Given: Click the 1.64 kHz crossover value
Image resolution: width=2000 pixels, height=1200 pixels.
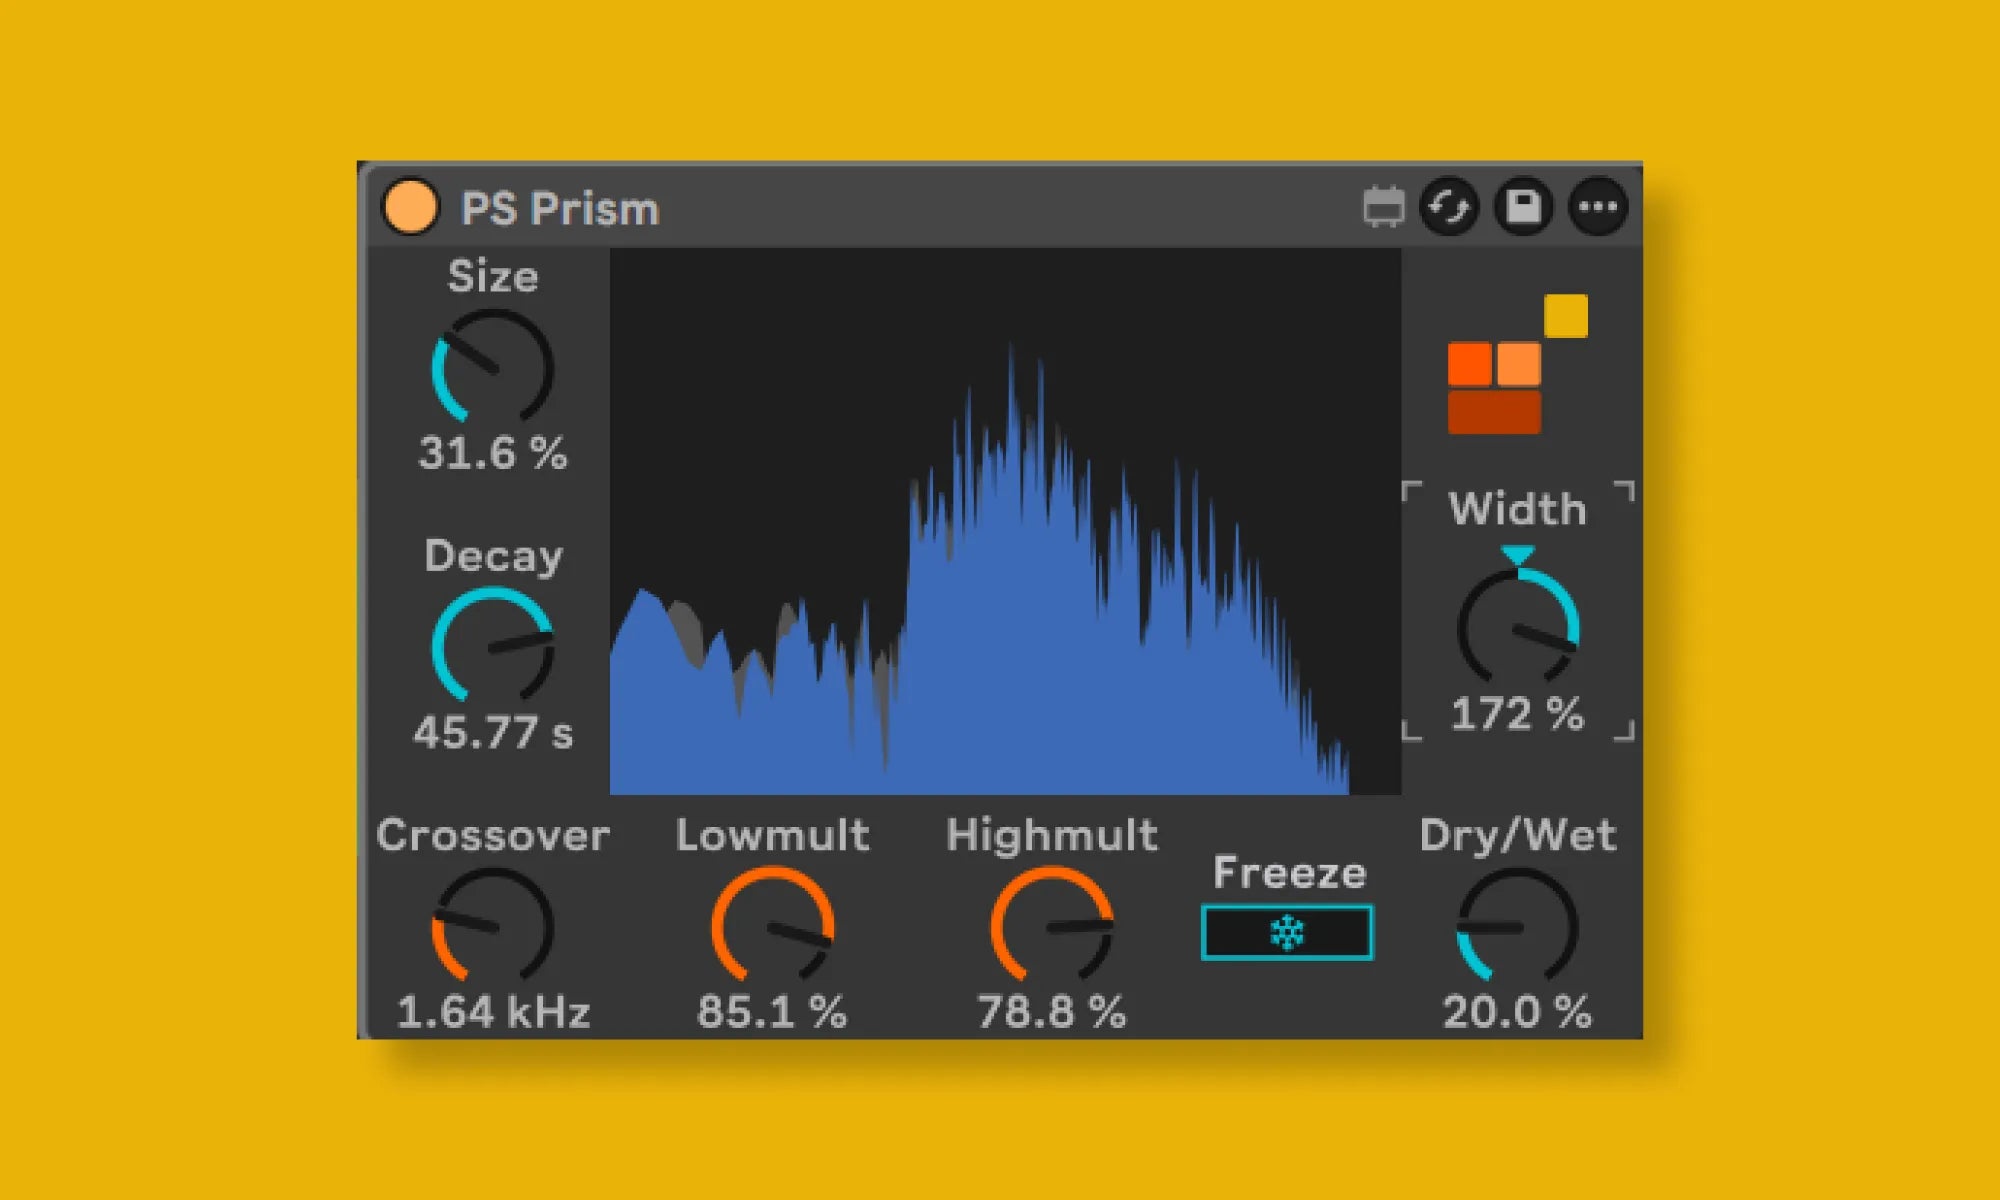Looking at the screenshot, I should pos(493,1011).
